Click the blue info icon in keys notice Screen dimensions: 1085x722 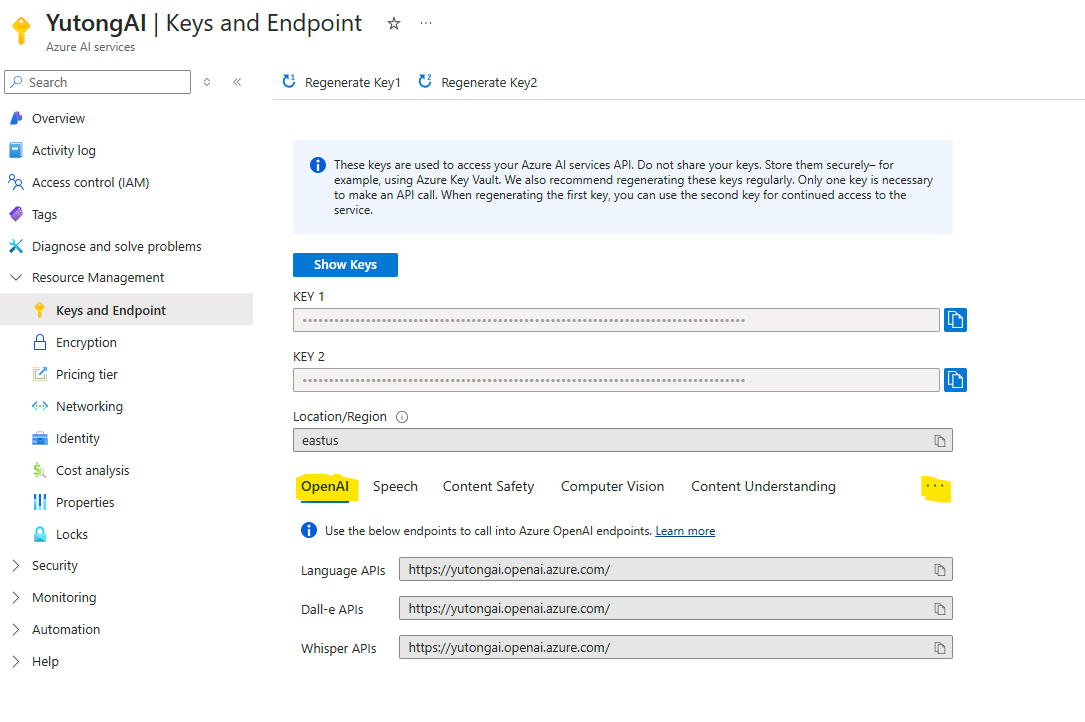click(318, 165)
